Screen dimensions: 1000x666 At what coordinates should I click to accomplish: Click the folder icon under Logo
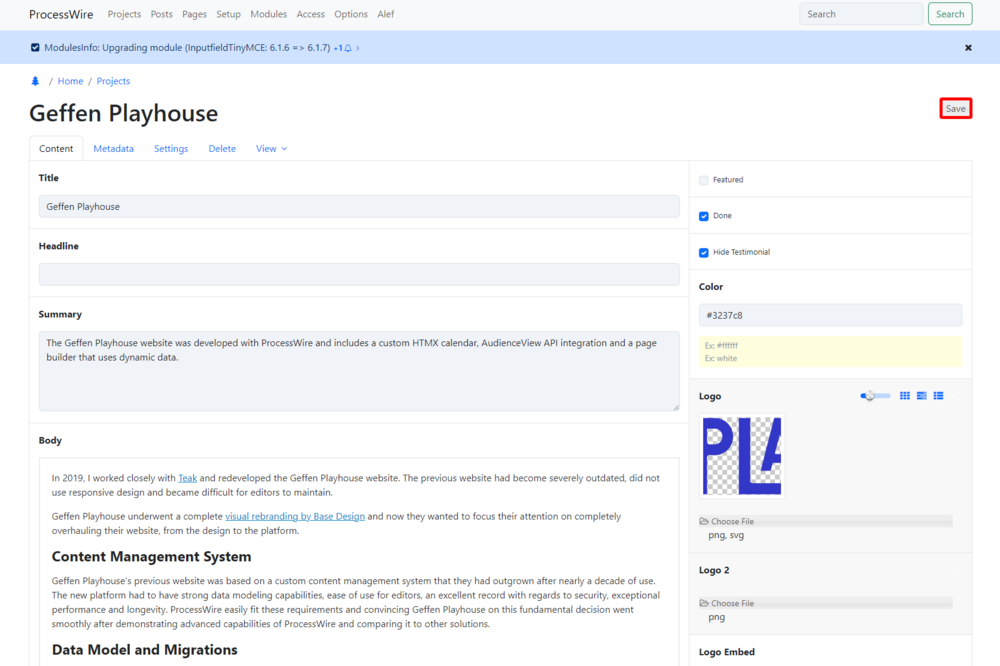tap(704, 521)
